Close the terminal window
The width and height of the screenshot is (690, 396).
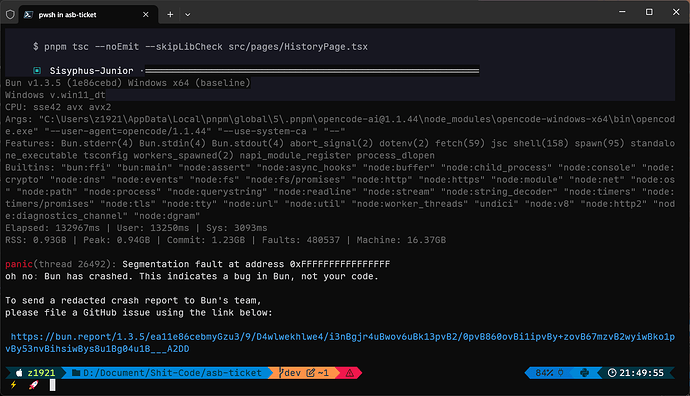(x=676, y=12)
